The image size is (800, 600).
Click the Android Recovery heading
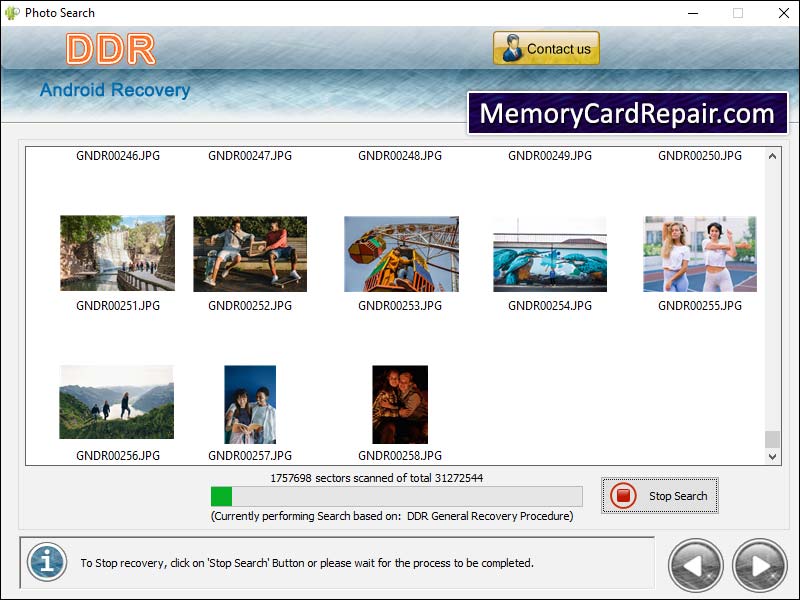coord(115,90)
